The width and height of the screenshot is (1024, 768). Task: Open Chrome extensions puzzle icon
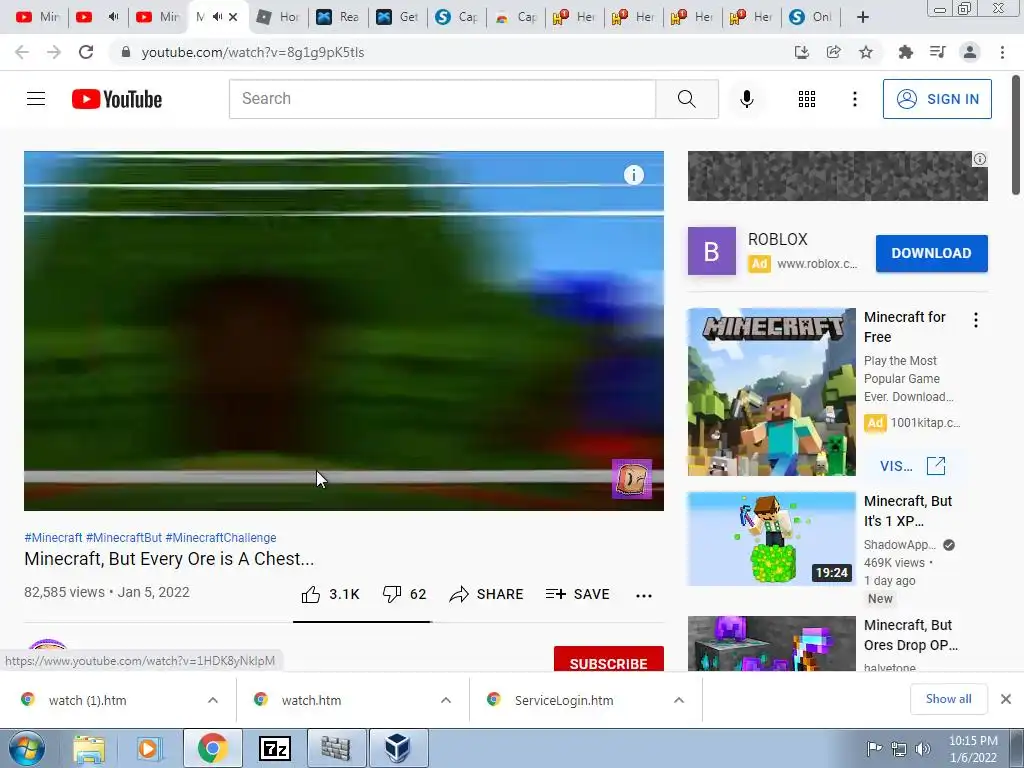[x=905, y=52]
